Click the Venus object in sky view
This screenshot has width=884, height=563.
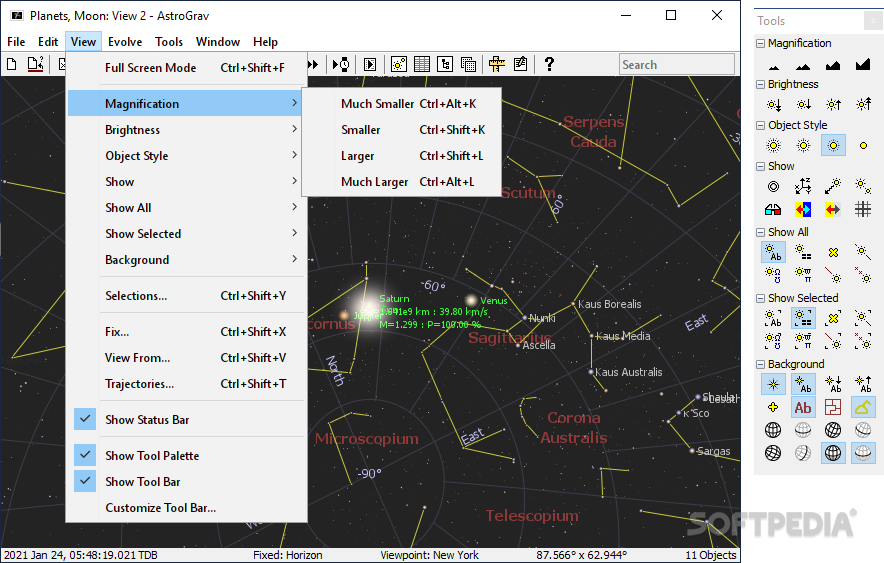click(471, 301)
